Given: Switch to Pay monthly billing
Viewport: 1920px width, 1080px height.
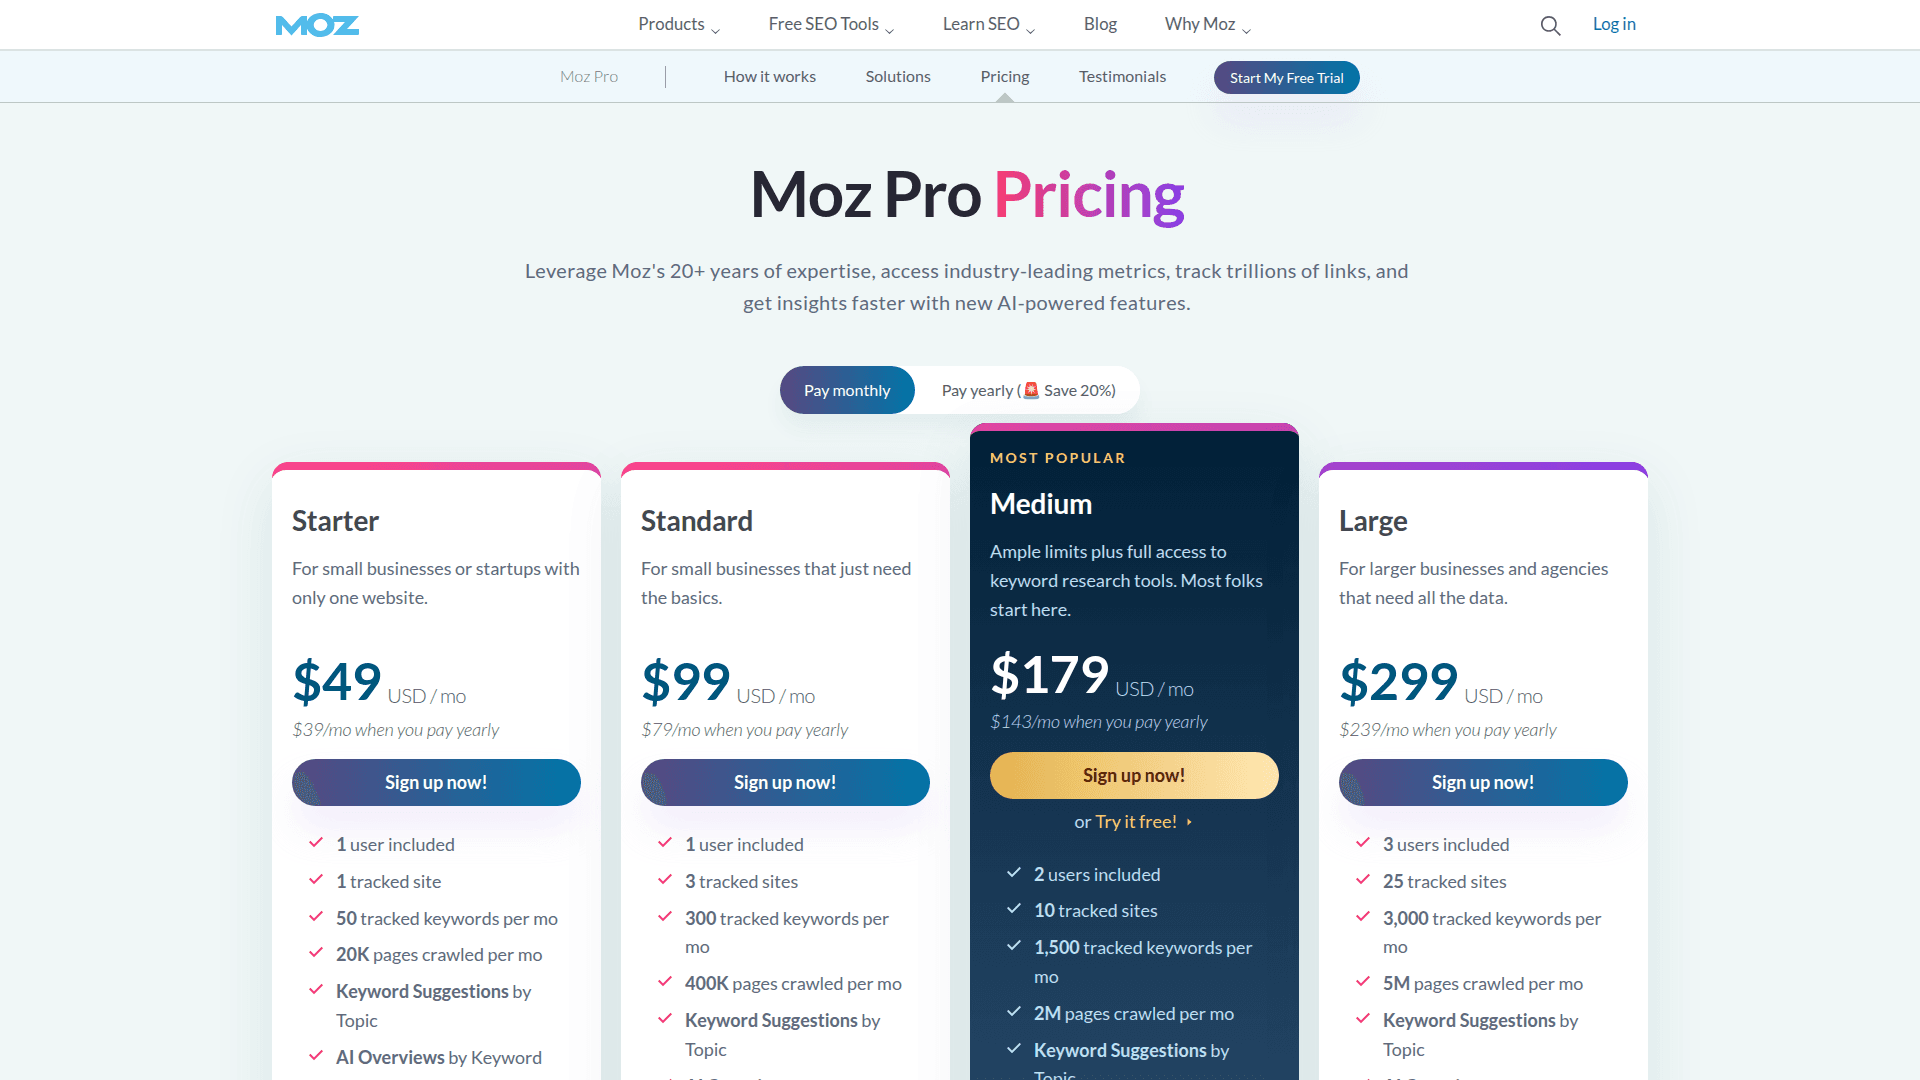Looking at the screenshot, I should pyautogui.click(x=847, y=390).
